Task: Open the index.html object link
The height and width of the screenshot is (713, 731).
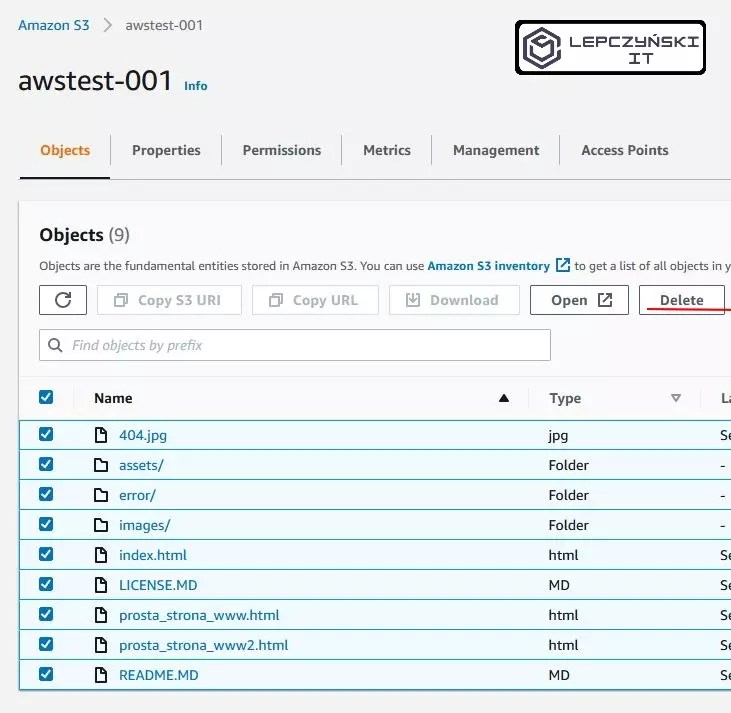Action: click(153, 555)
